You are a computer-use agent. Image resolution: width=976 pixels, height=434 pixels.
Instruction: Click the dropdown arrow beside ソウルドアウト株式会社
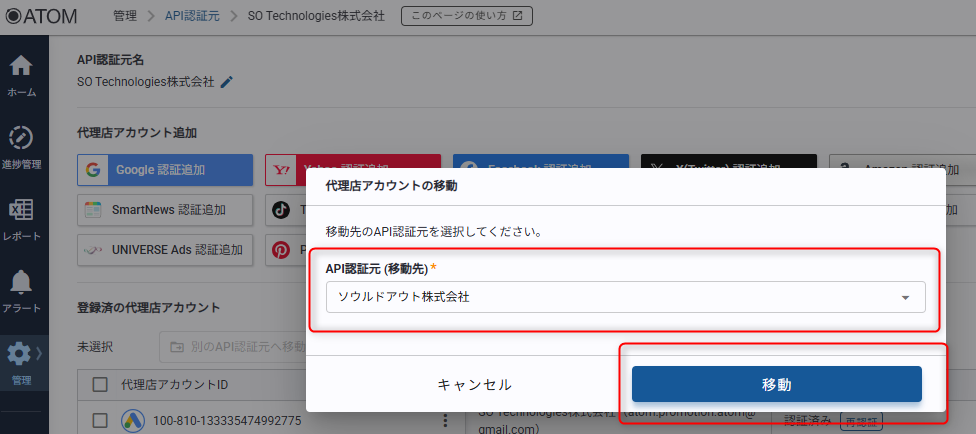(905, 298)
